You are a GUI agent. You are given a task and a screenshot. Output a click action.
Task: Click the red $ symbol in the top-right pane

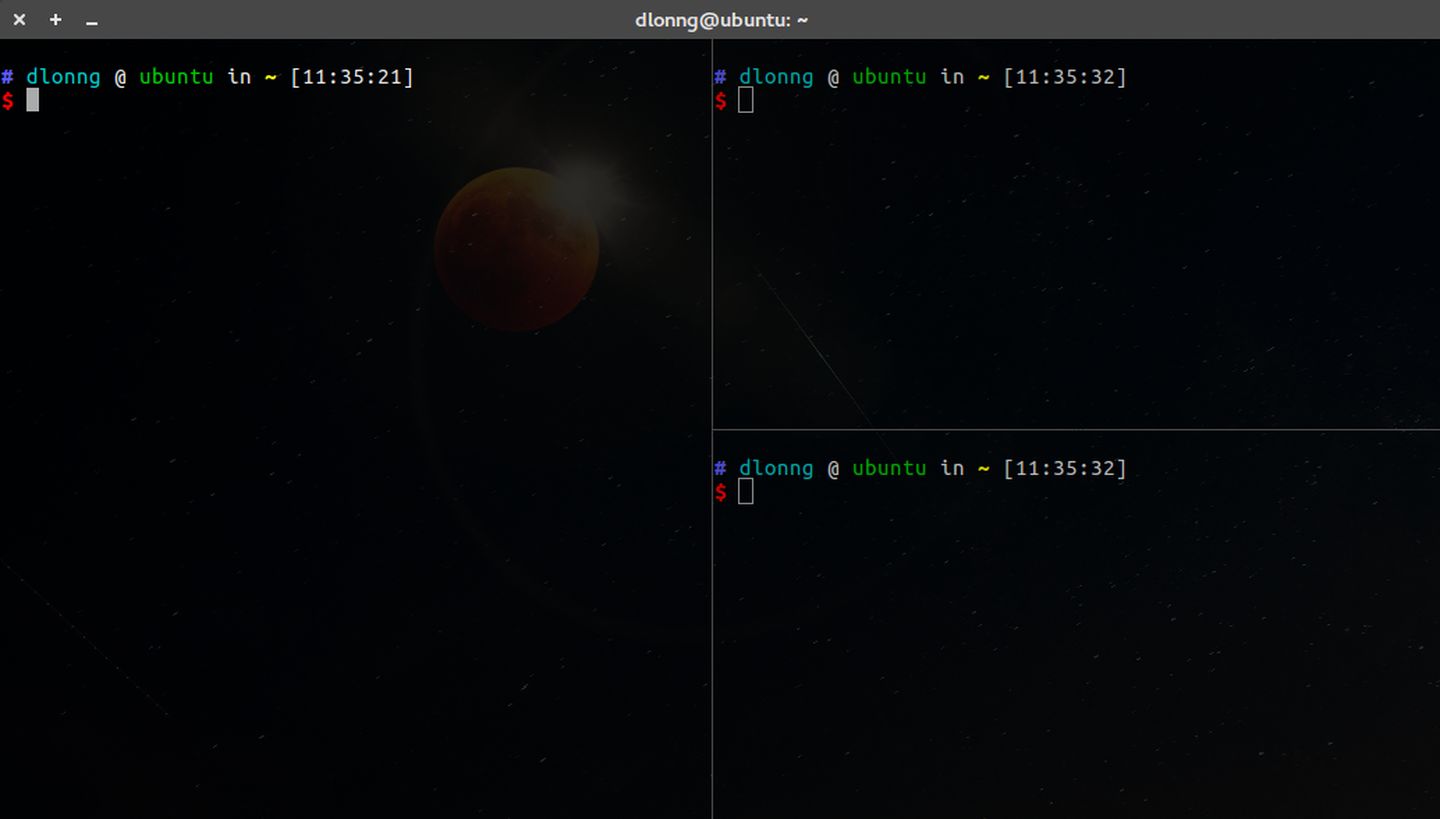[721, 100]
